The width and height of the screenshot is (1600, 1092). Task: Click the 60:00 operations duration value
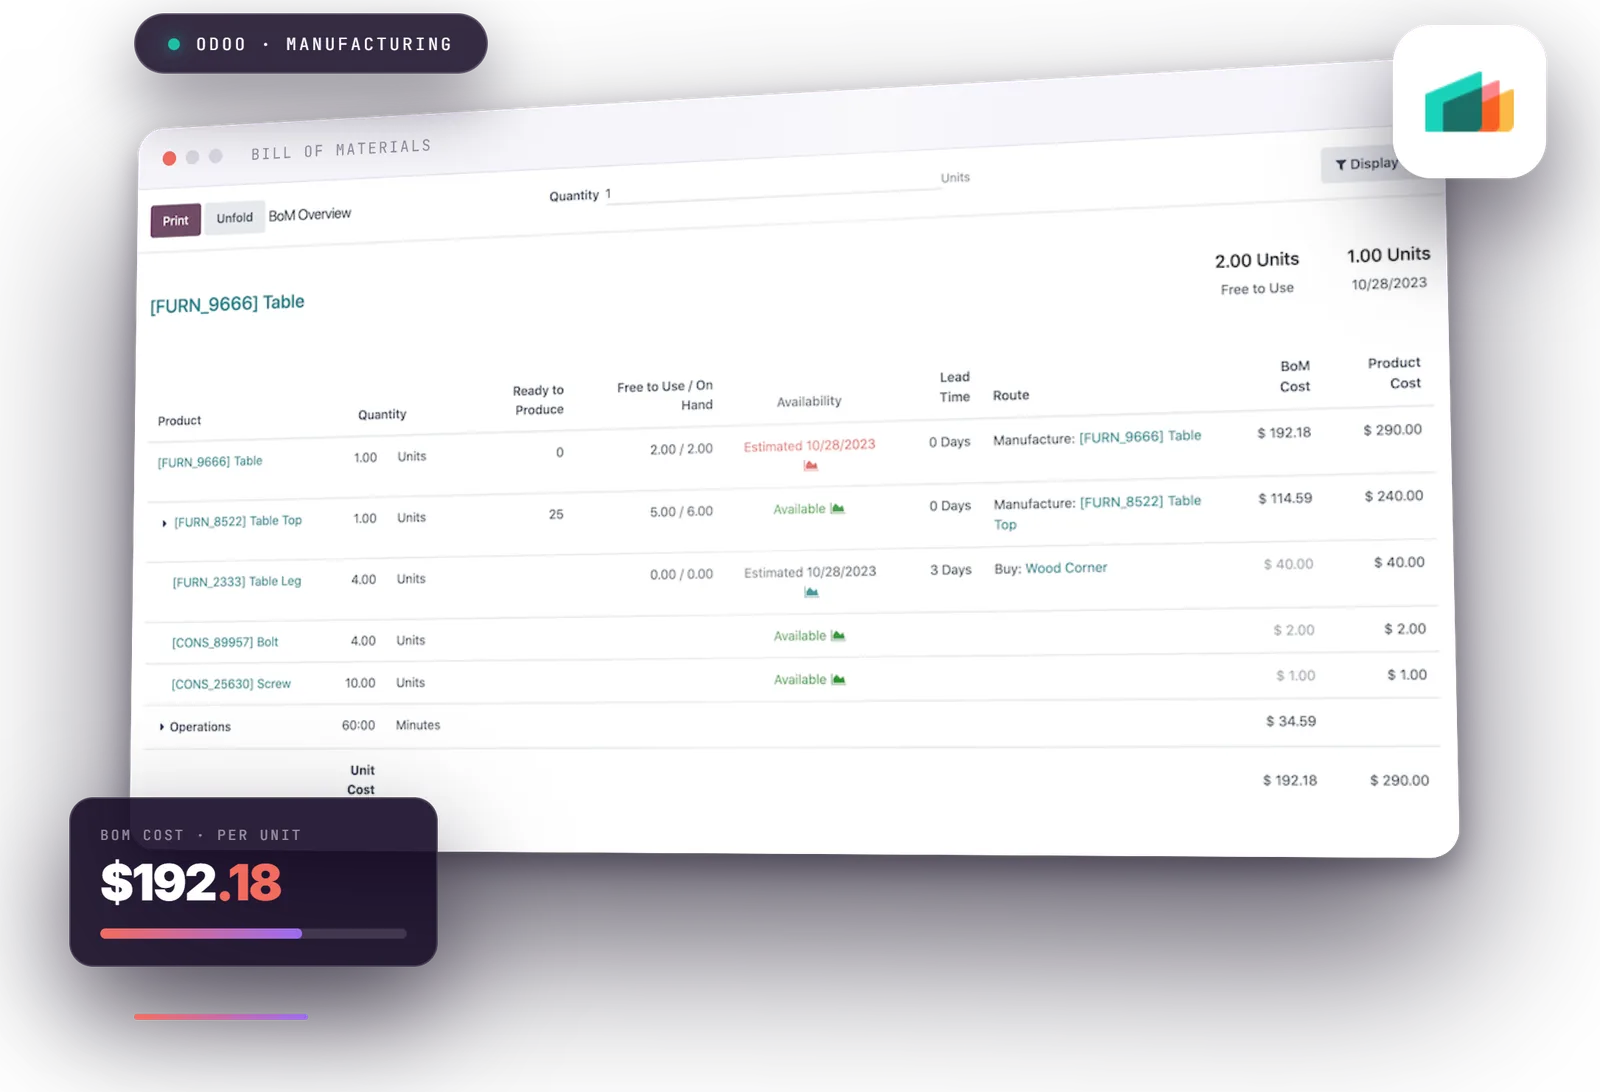click(x=358, y=725)
